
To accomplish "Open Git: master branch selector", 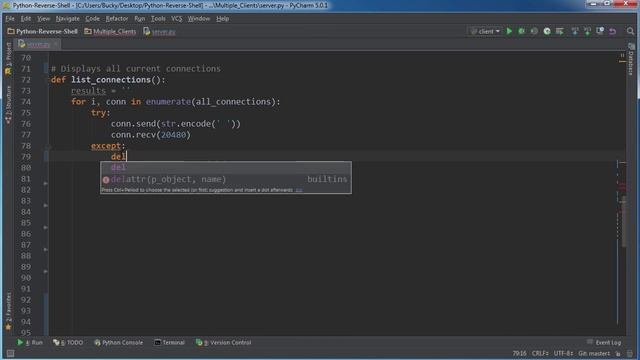I will (x=594, y=353).
